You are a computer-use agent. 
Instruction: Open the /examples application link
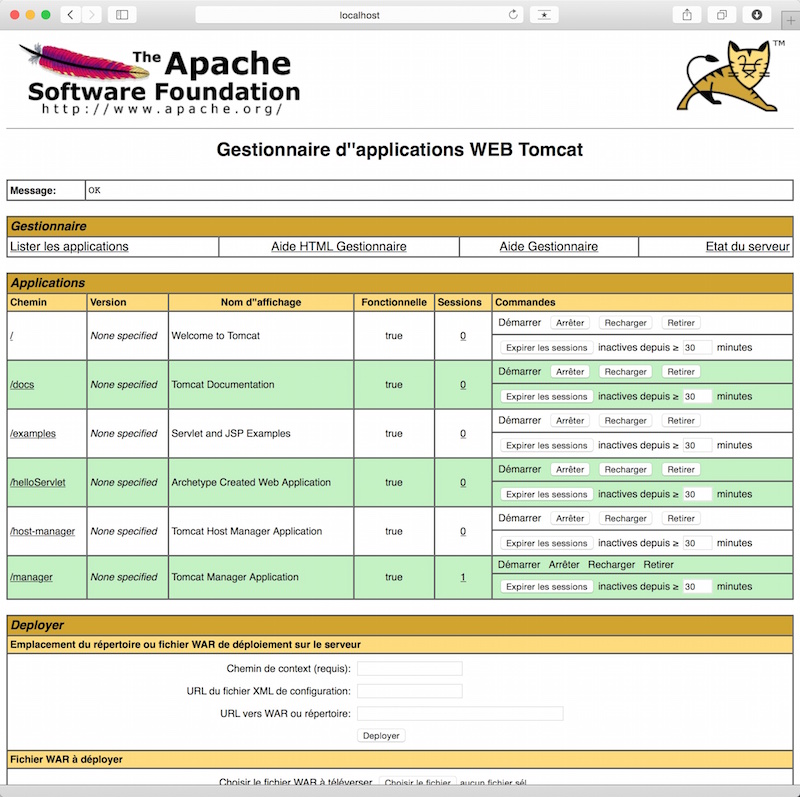tap(33, 434)
